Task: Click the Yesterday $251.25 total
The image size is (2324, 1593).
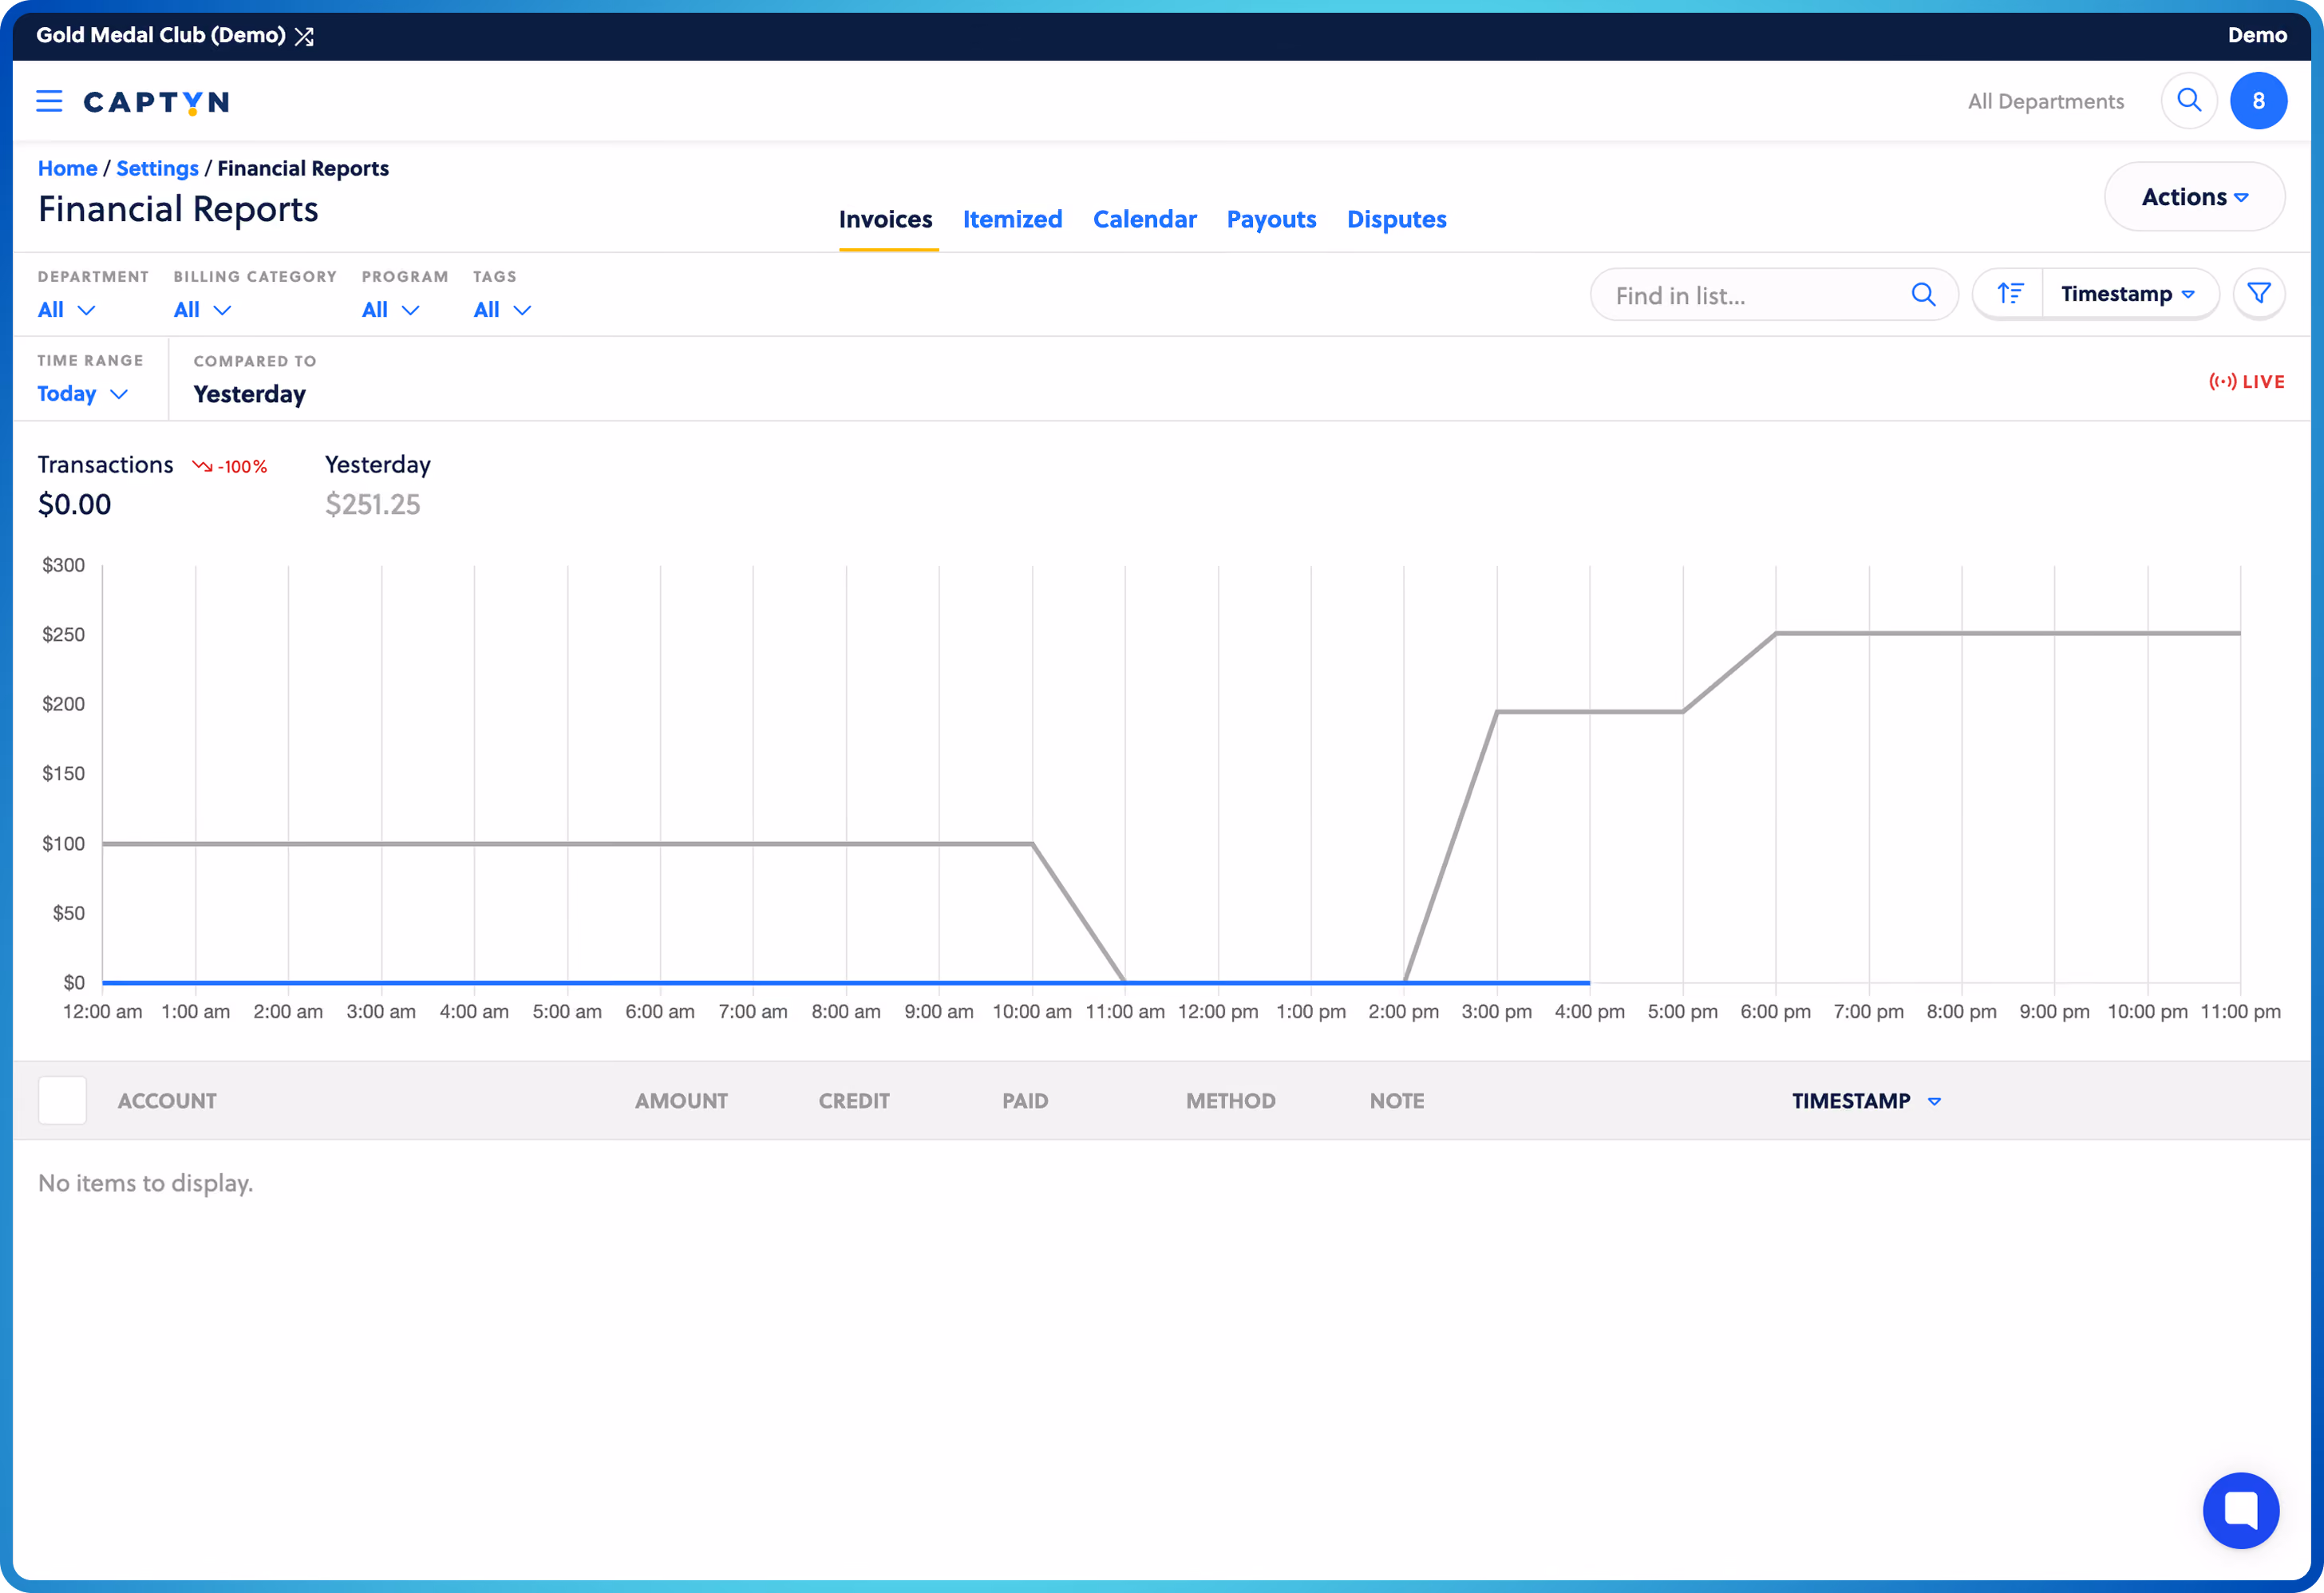Action: click(372, 504)
